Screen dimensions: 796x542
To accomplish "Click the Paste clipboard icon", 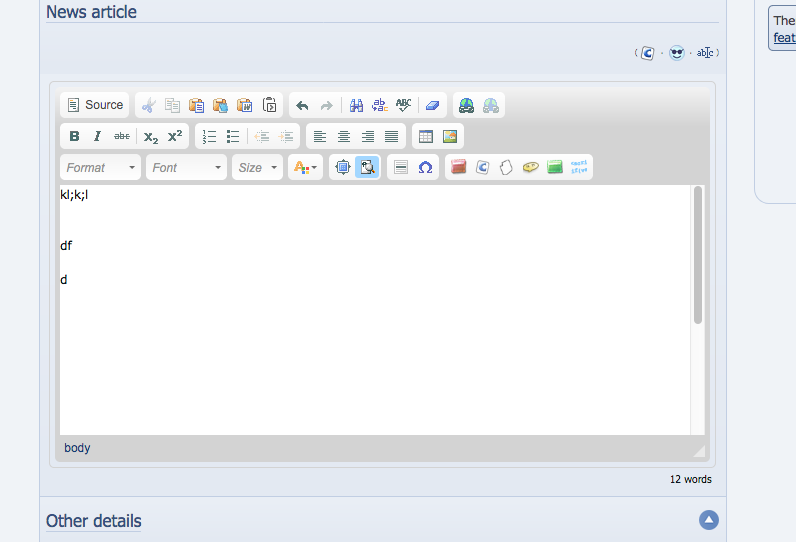I will coord(196,105).
